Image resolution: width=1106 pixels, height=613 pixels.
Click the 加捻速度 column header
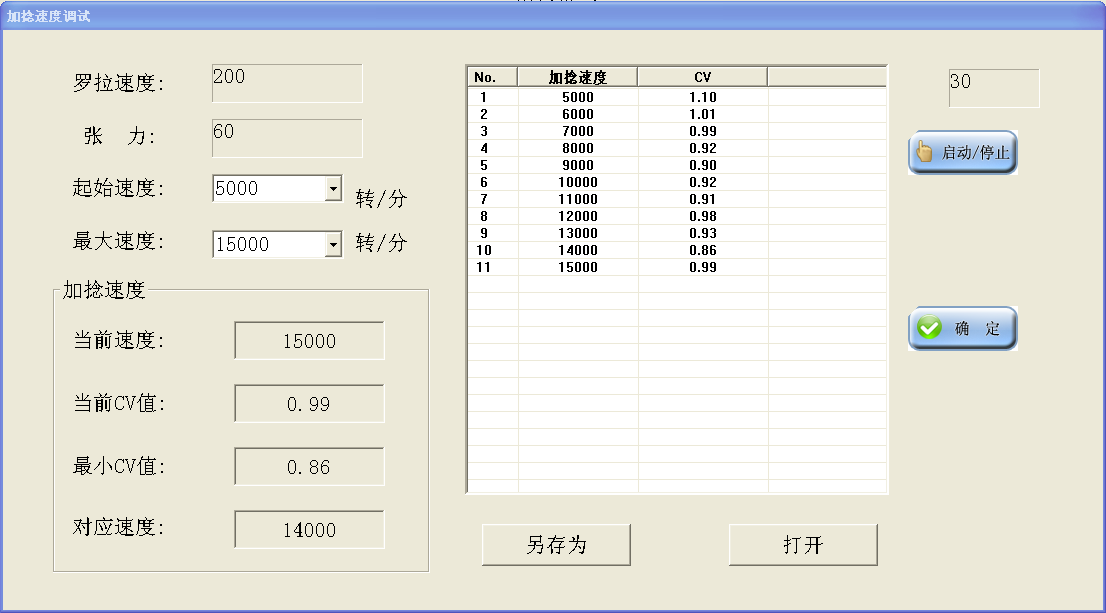point(577,77)
